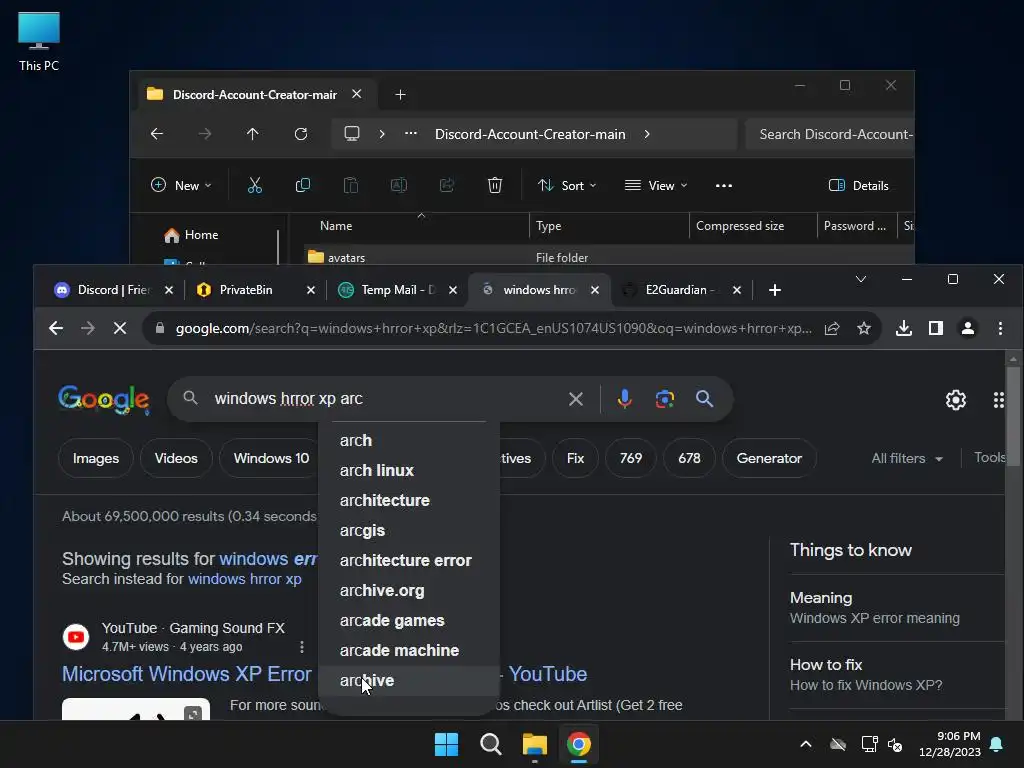Click the Share icon in Explorer toolbar
Viewport: 1024px width, 768px height.
click(447, 185)
